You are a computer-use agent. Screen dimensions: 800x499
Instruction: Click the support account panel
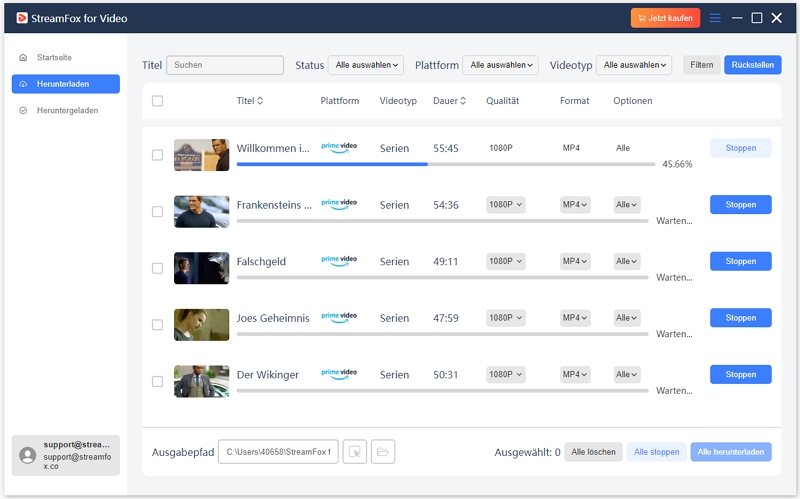pyautogui.click(x=66, y=455)
